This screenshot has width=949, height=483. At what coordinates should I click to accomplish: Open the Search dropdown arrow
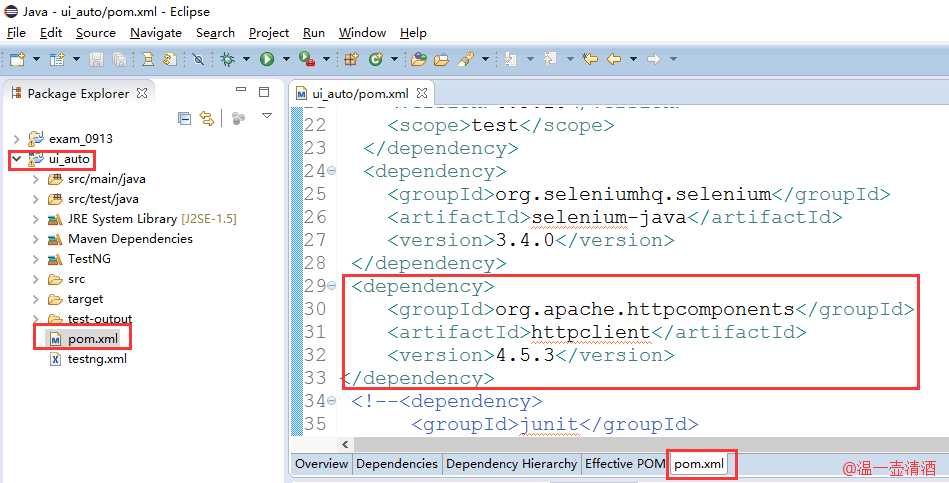(485, 59)
